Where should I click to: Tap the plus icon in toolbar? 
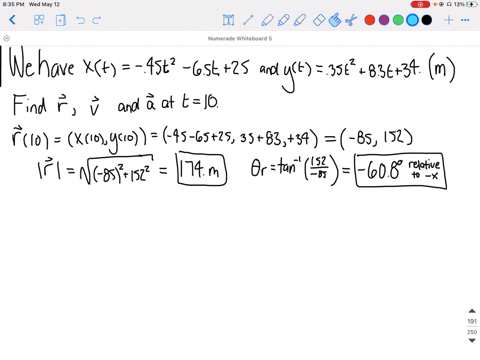[449, 20]
